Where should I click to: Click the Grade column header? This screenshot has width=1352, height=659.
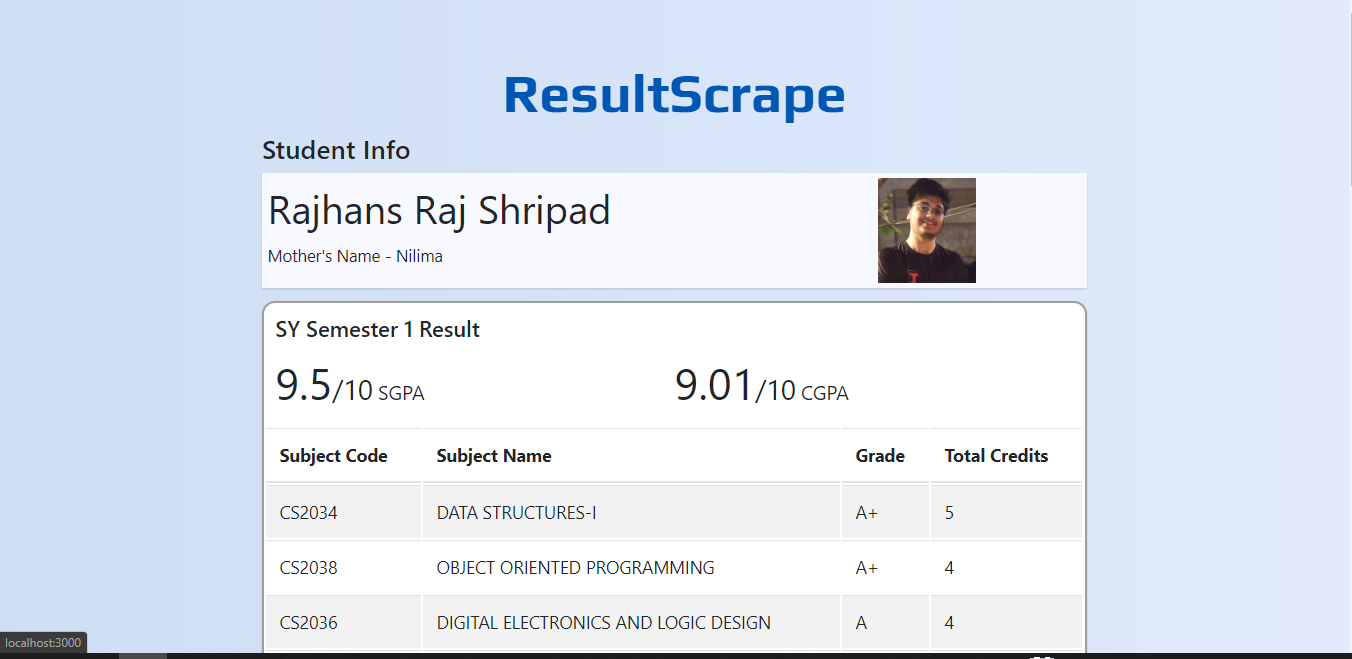tap(880, 455)
